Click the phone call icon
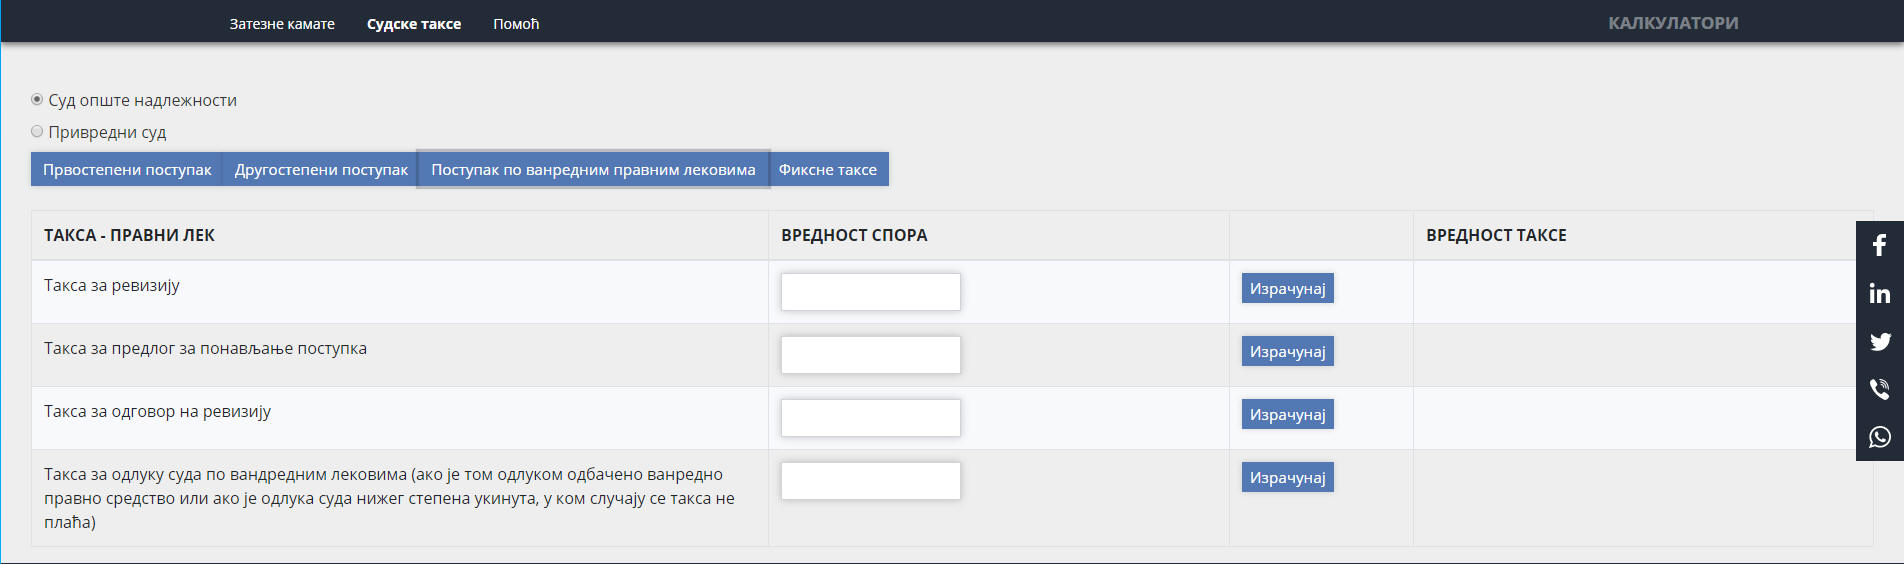This screenshot has width=1904, height=564. tap(1879, 389)
